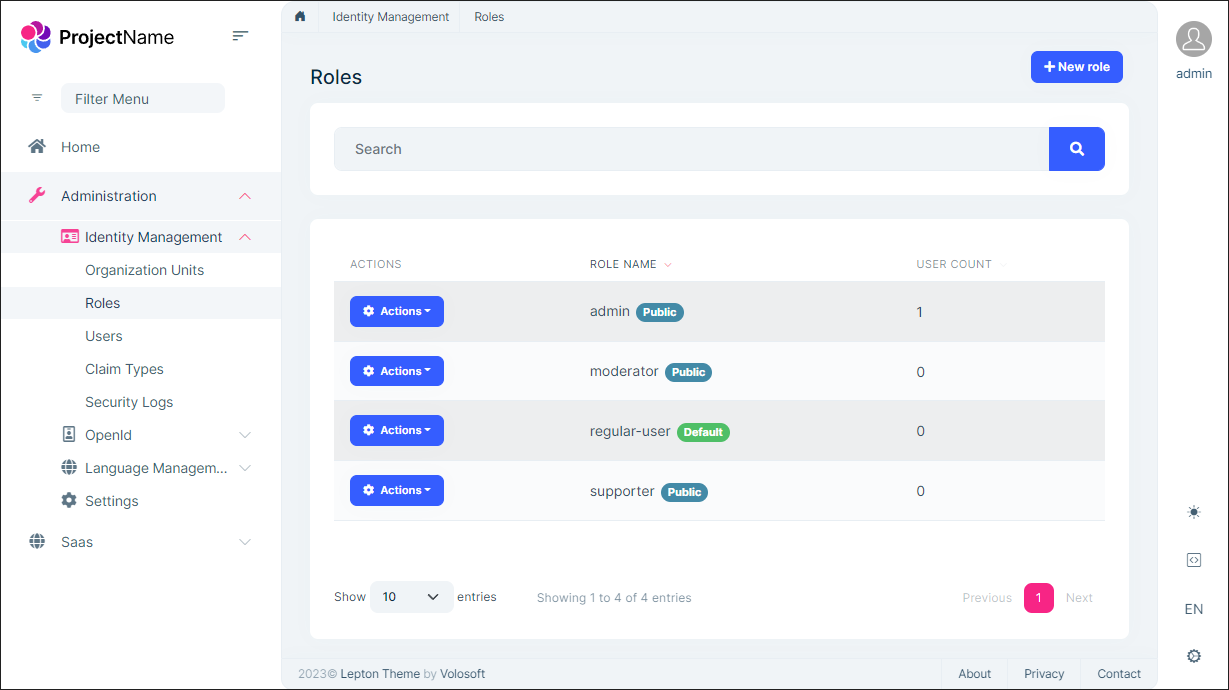
Task: Click the admin avatar icon
Action: 1193,40
